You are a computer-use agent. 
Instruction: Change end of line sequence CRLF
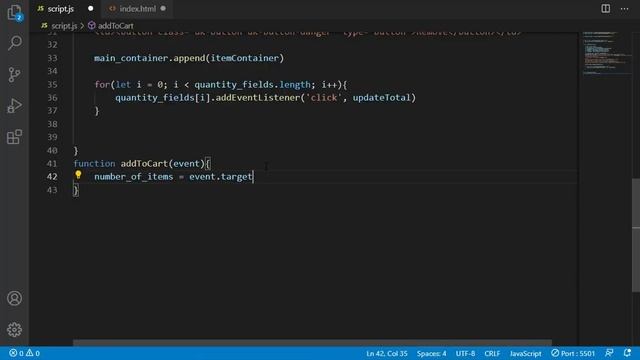tap(492, 353)
